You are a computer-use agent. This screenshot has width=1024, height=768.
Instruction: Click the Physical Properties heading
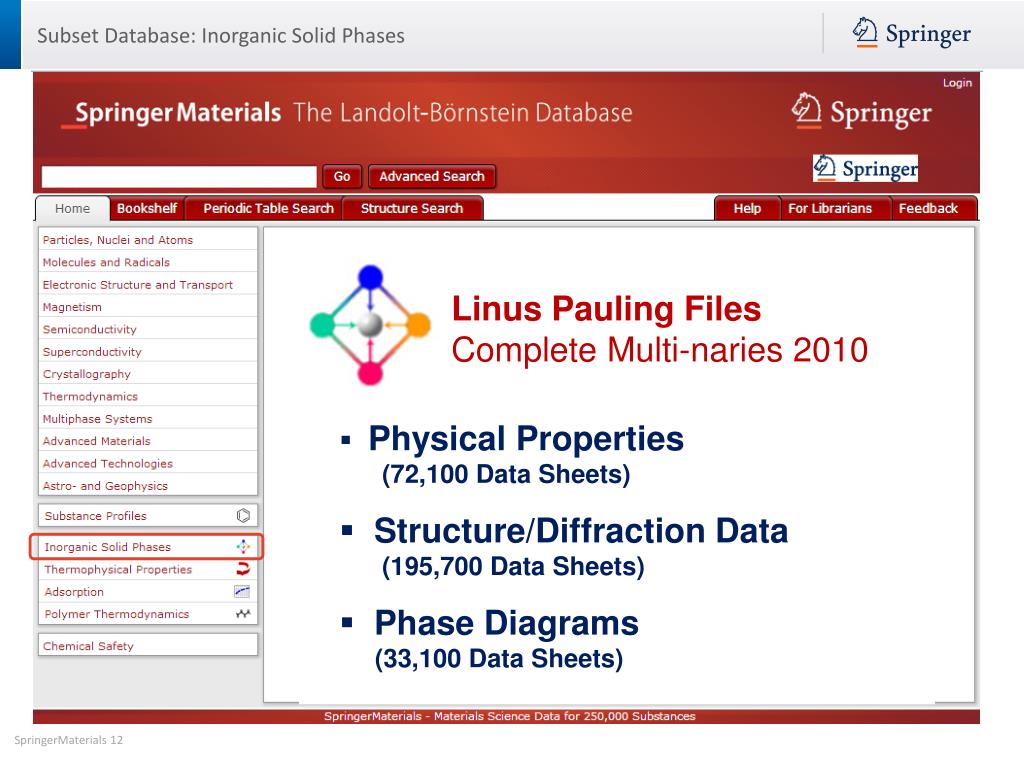tap(526, 438)
